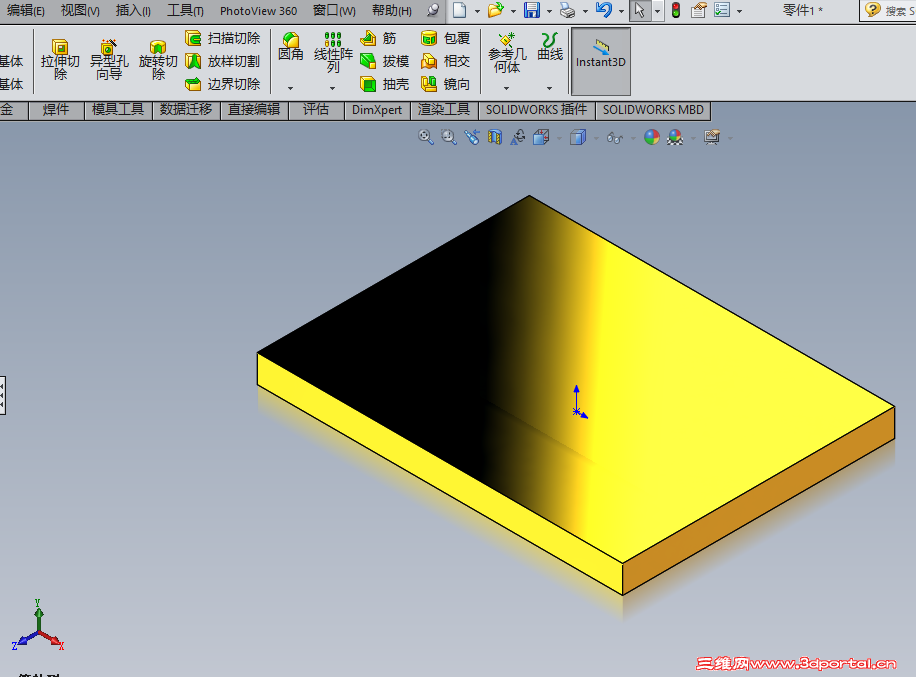Screen dimensions: 916x677
Task: Toggle the Section View icon
Action: tap(495, 137)
